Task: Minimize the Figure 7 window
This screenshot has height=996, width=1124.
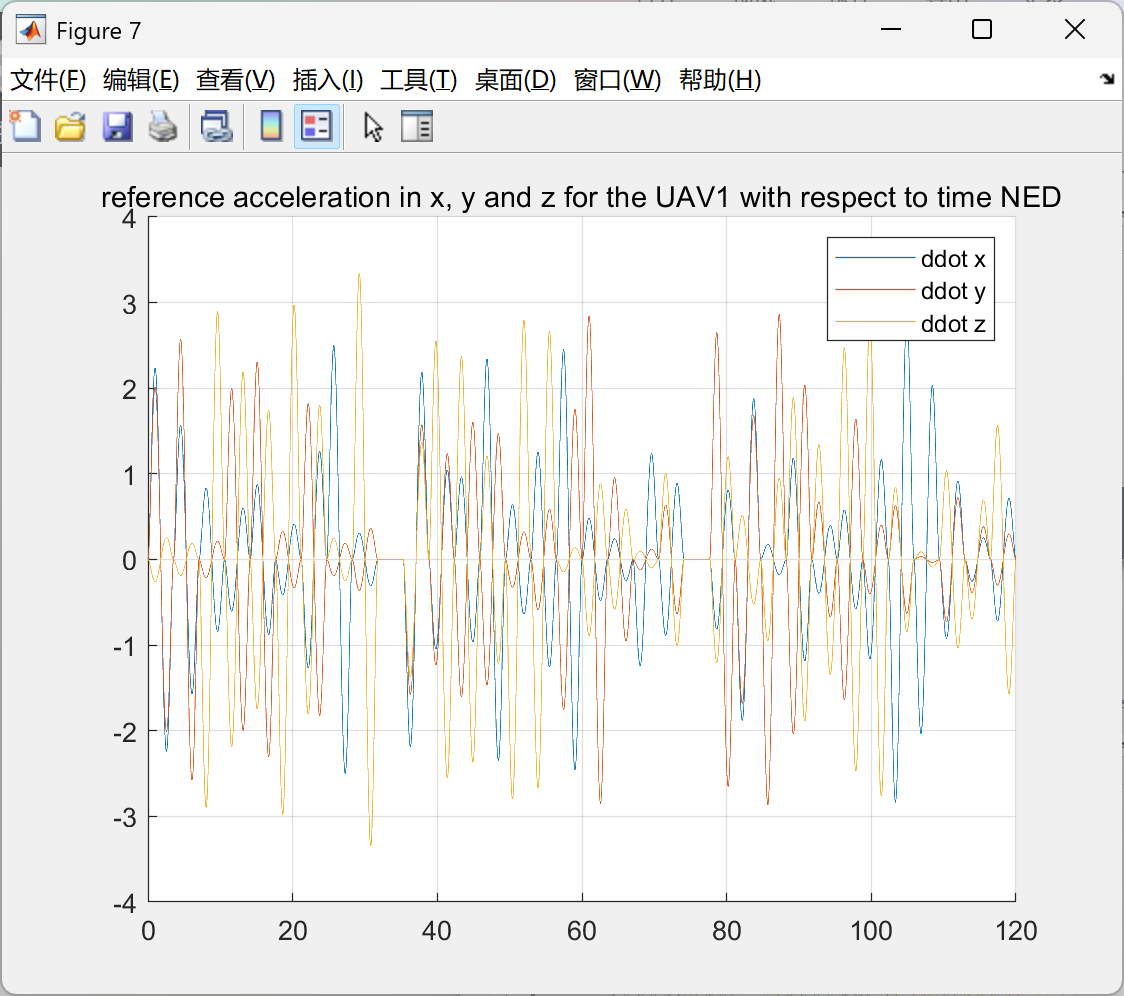Action: pyautogui.click(x=891, y=29)
